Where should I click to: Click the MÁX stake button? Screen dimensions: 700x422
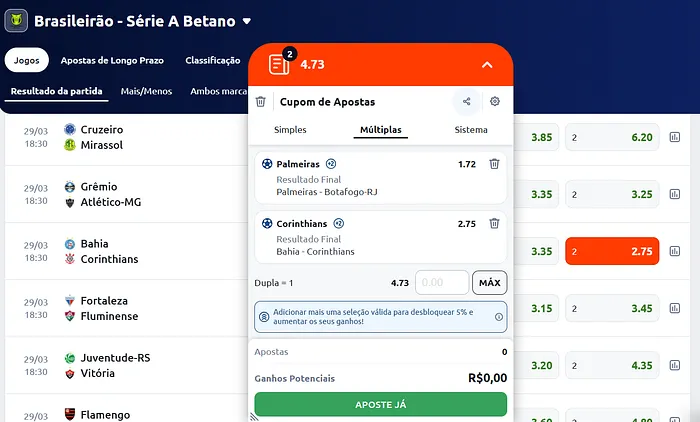tap(489, 283)
